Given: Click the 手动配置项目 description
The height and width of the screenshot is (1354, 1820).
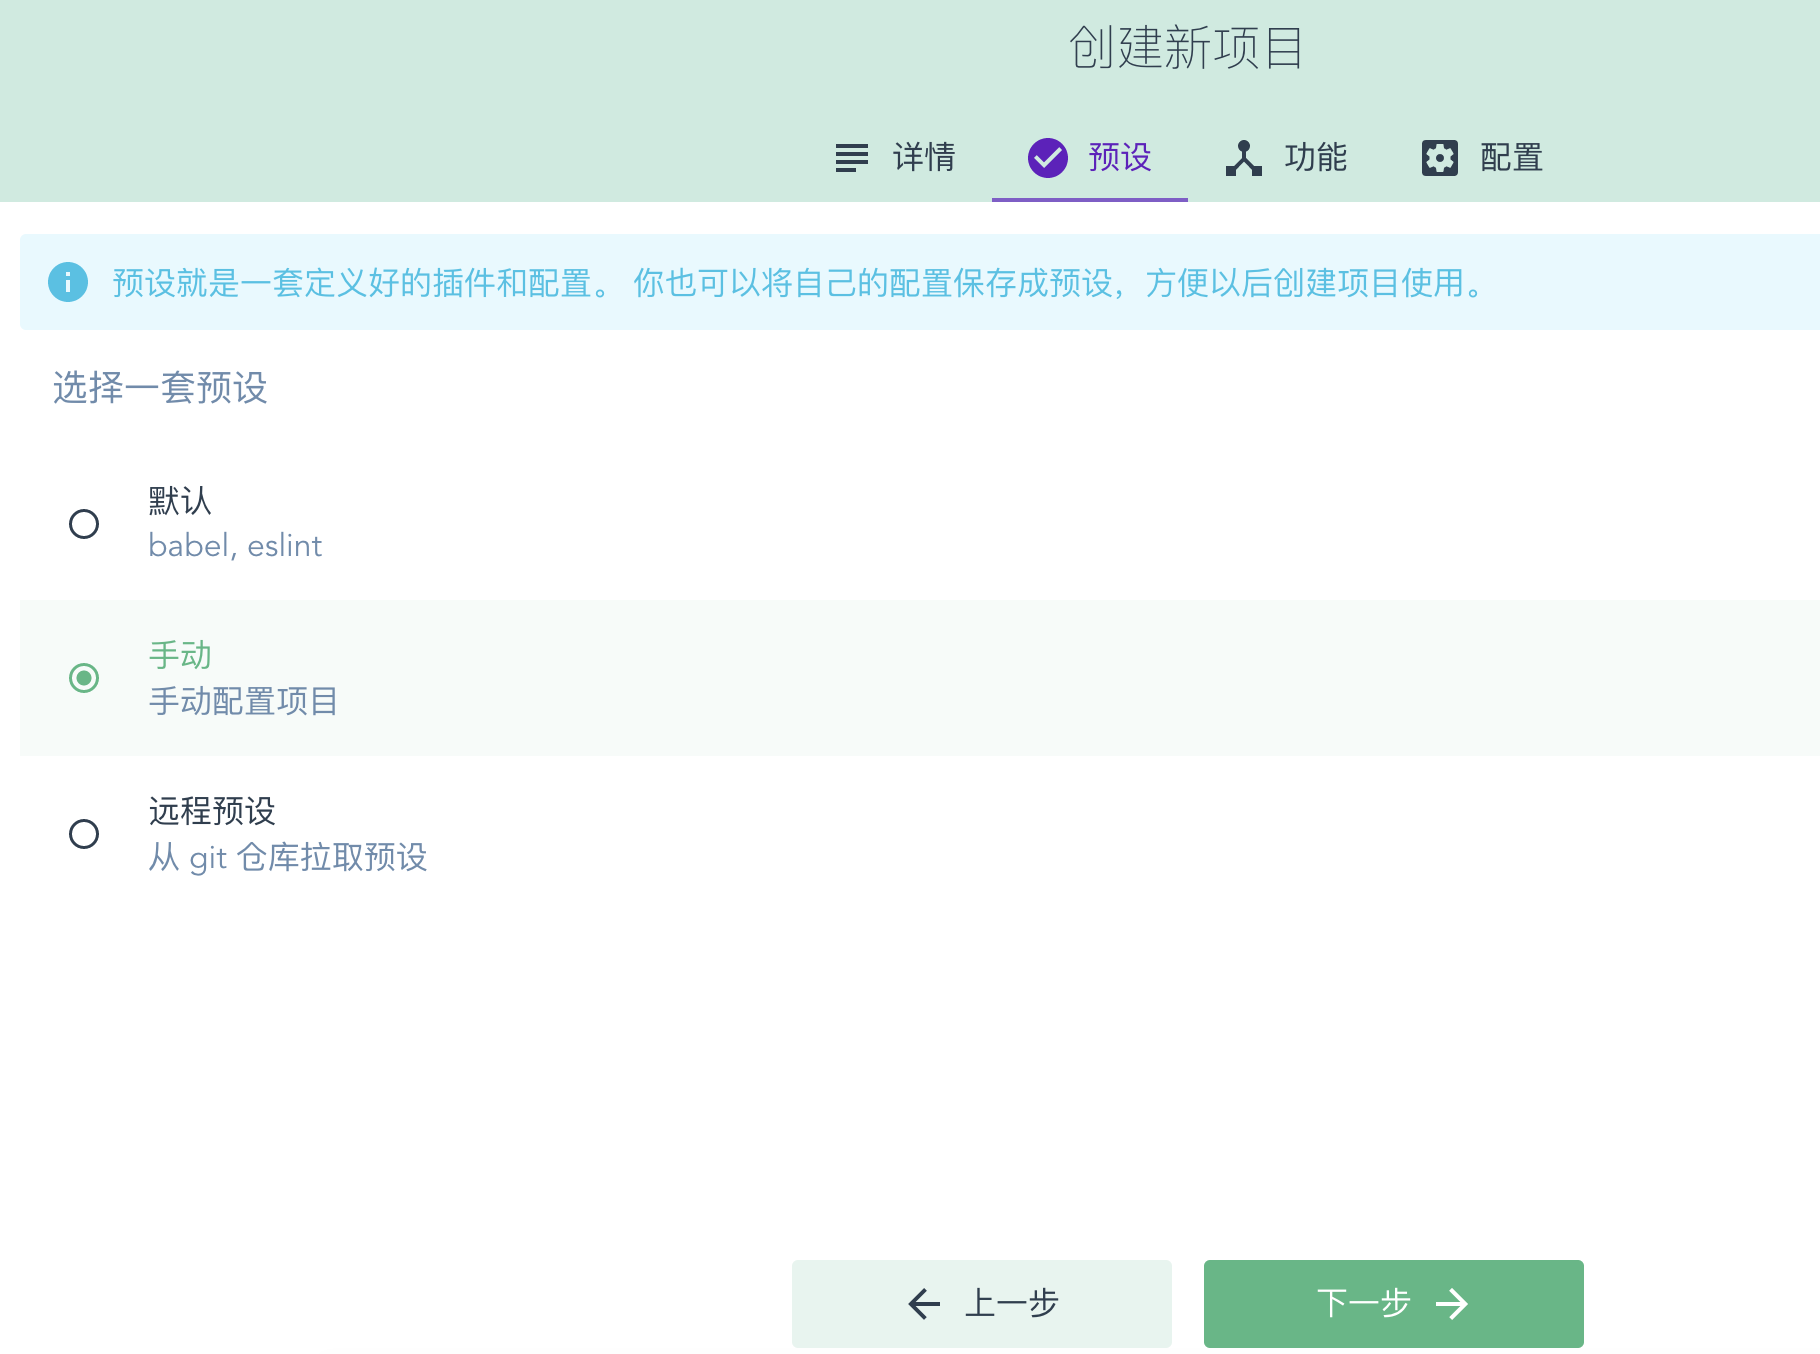Looking at the screenshot, I should click(243, 701).
